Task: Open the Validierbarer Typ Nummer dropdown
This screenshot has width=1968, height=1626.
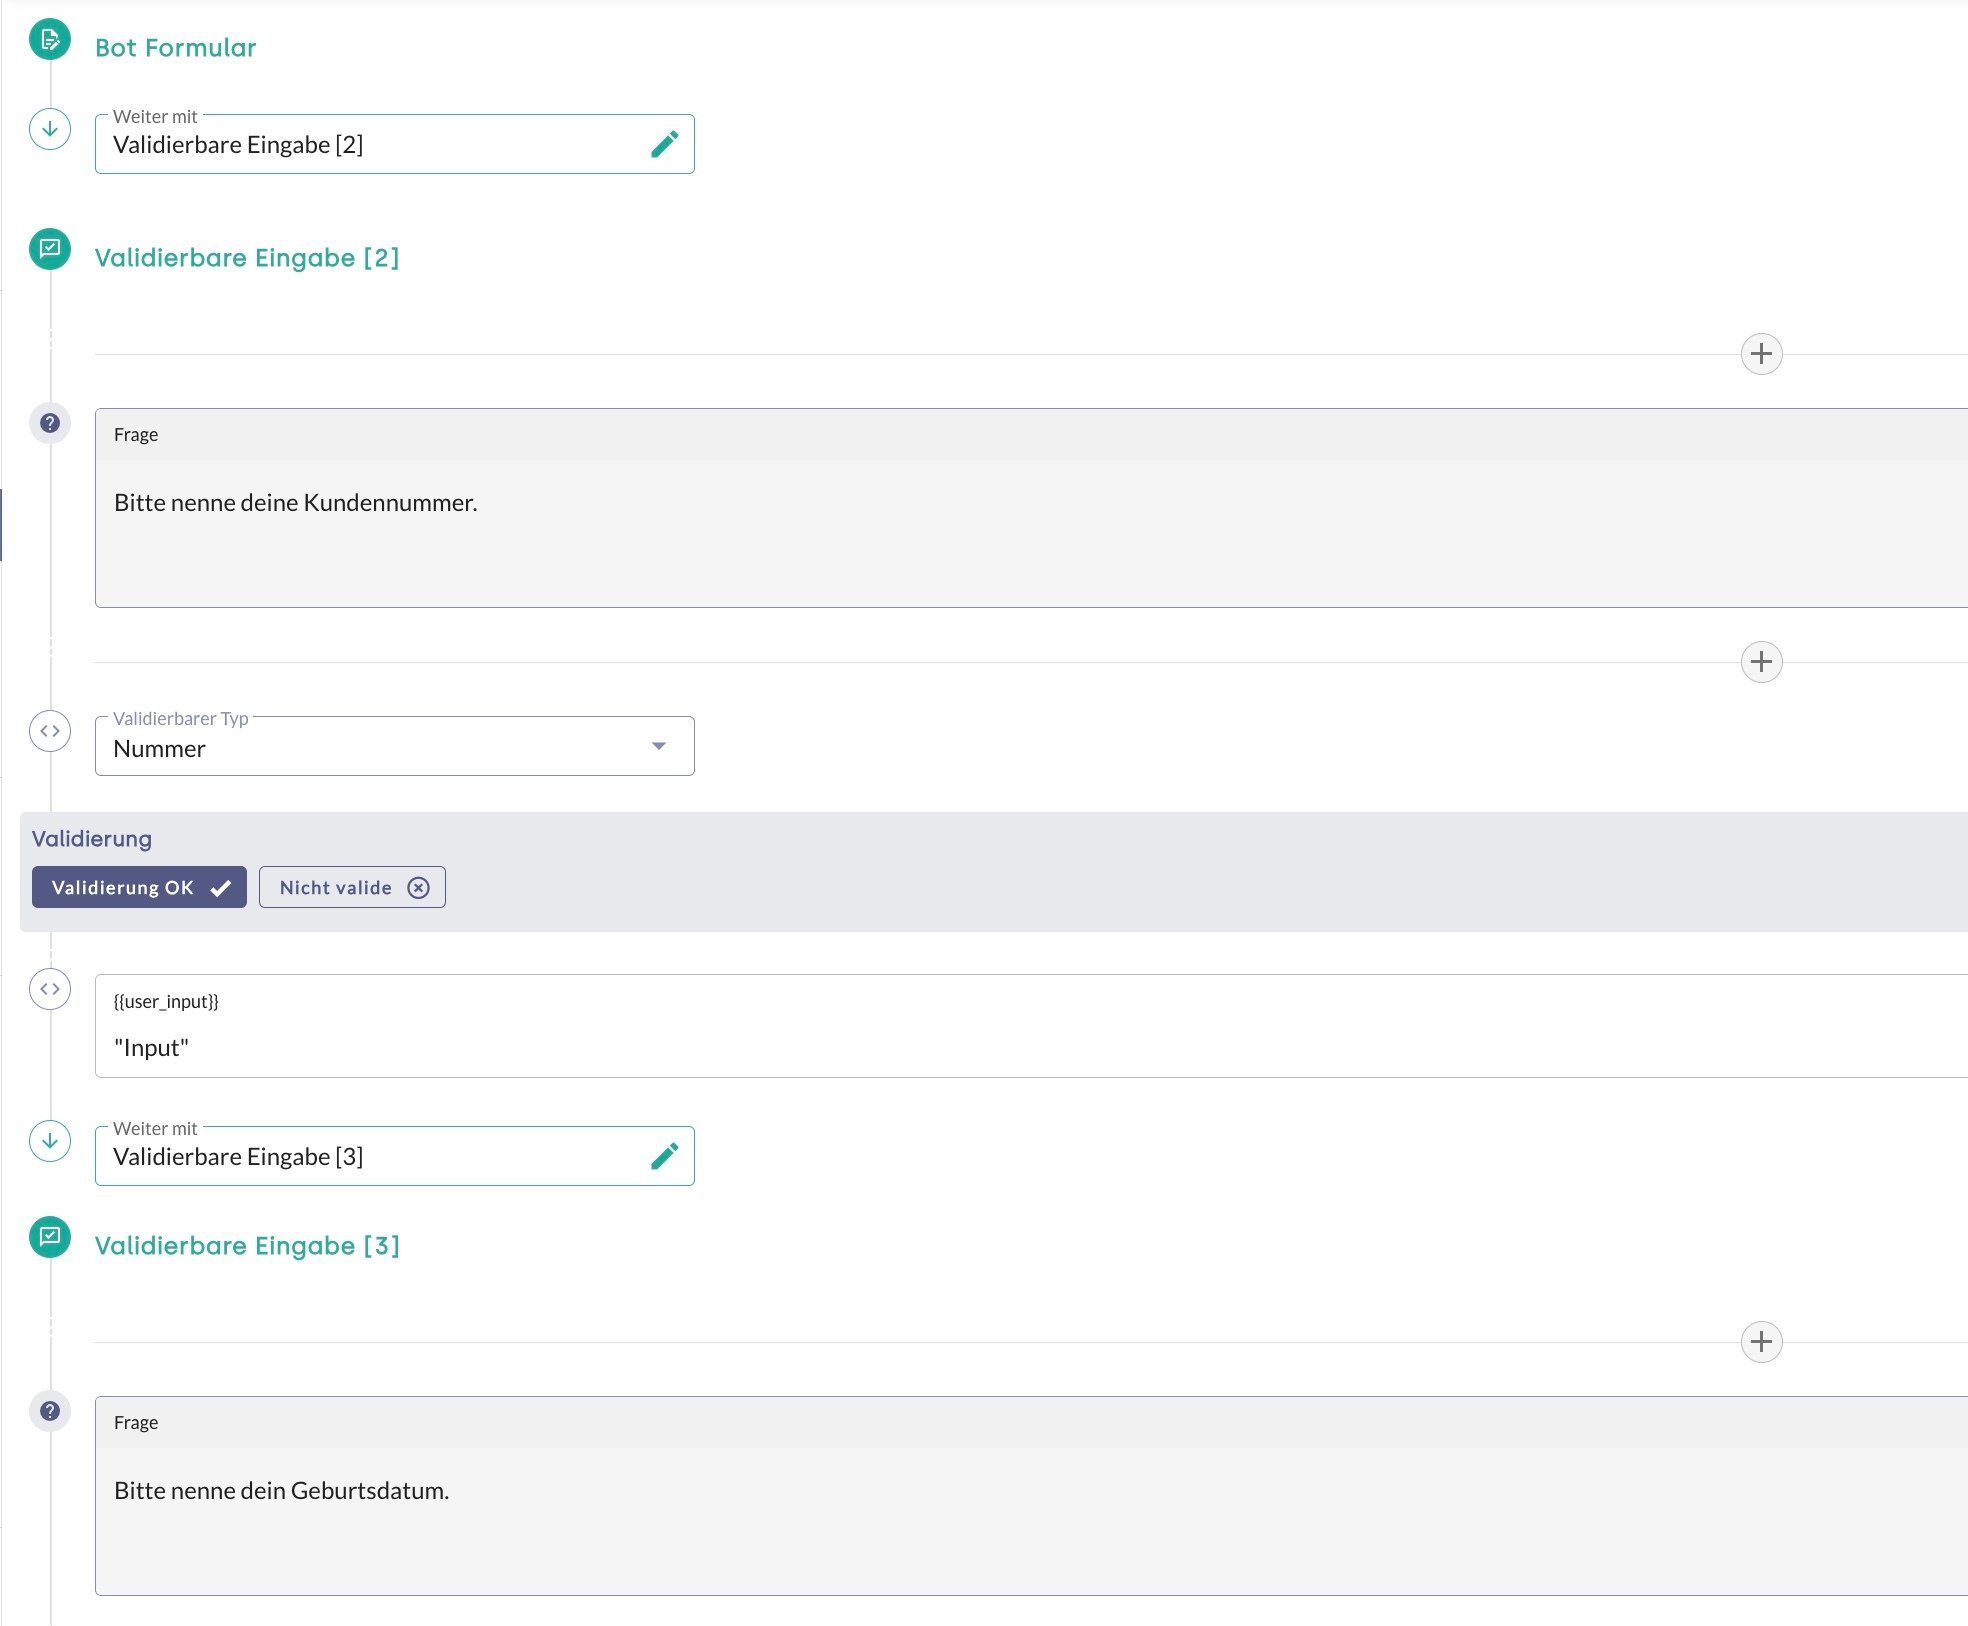Action: 394,747
